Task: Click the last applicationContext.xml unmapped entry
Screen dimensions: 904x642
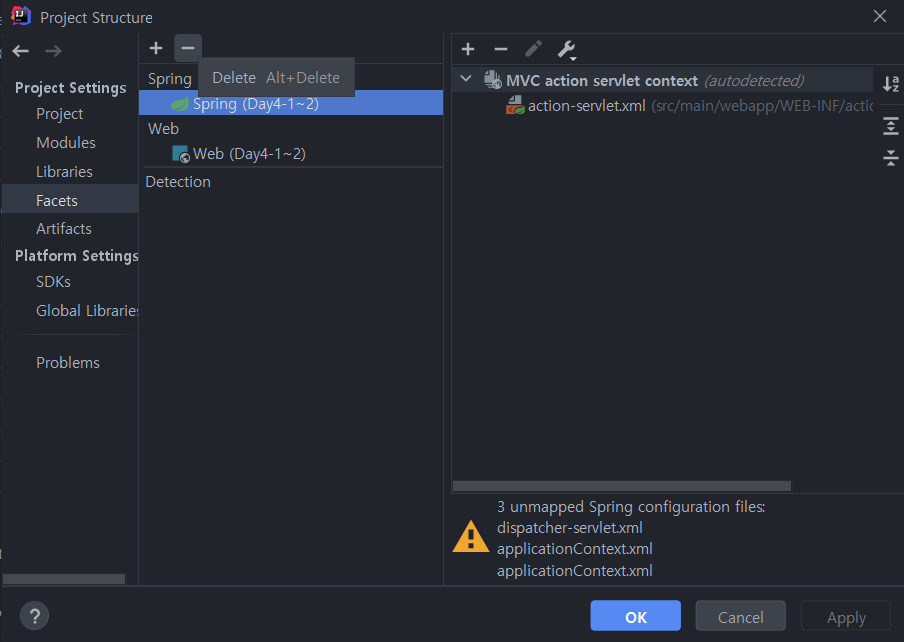Action: 575,571
